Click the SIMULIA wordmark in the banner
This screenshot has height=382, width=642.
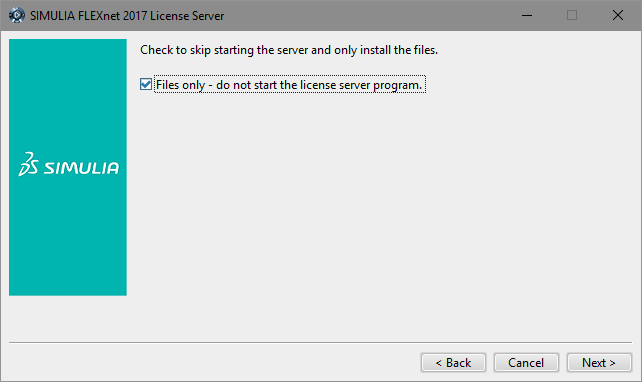point(81,168)
